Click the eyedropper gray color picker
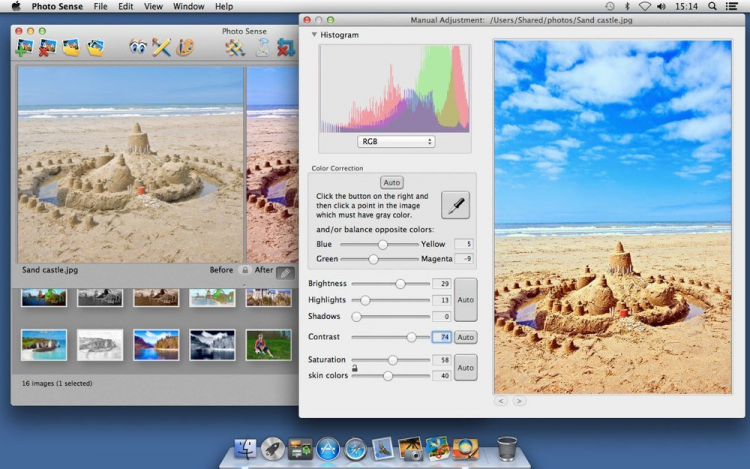 (455, 204)
